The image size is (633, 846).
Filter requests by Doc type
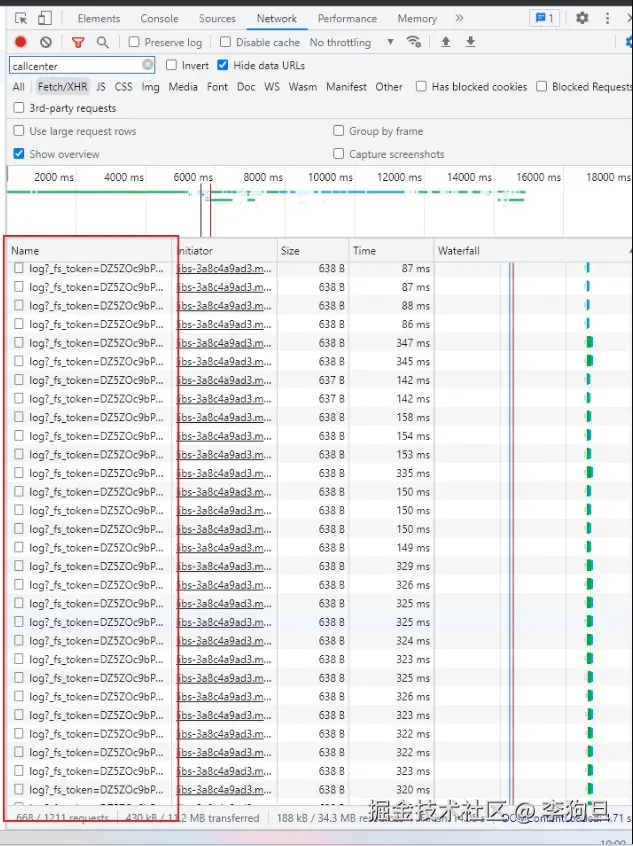pyautogui.click(x=246, y=87)
